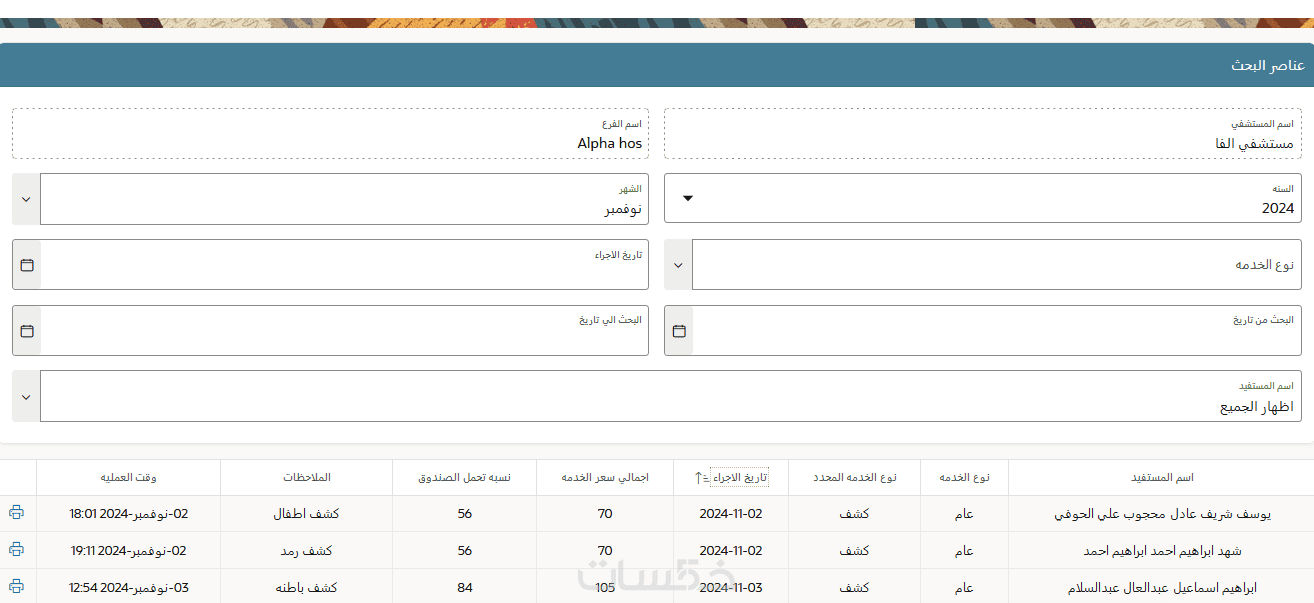
Task: Click عناصر البحث panel header
Action: click(657, 65)
